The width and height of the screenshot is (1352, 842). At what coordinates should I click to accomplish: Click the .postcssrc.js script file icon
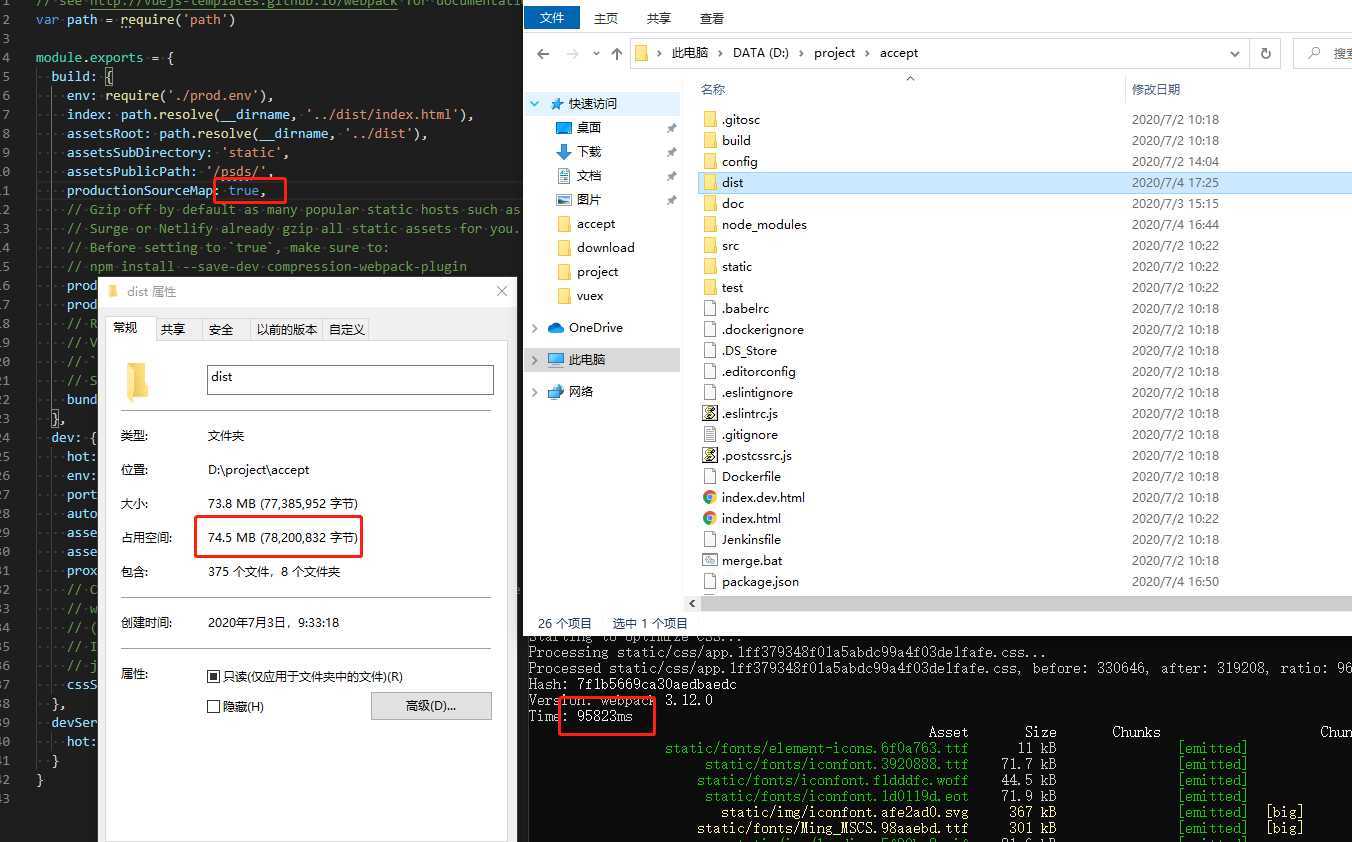pos(710,455)
